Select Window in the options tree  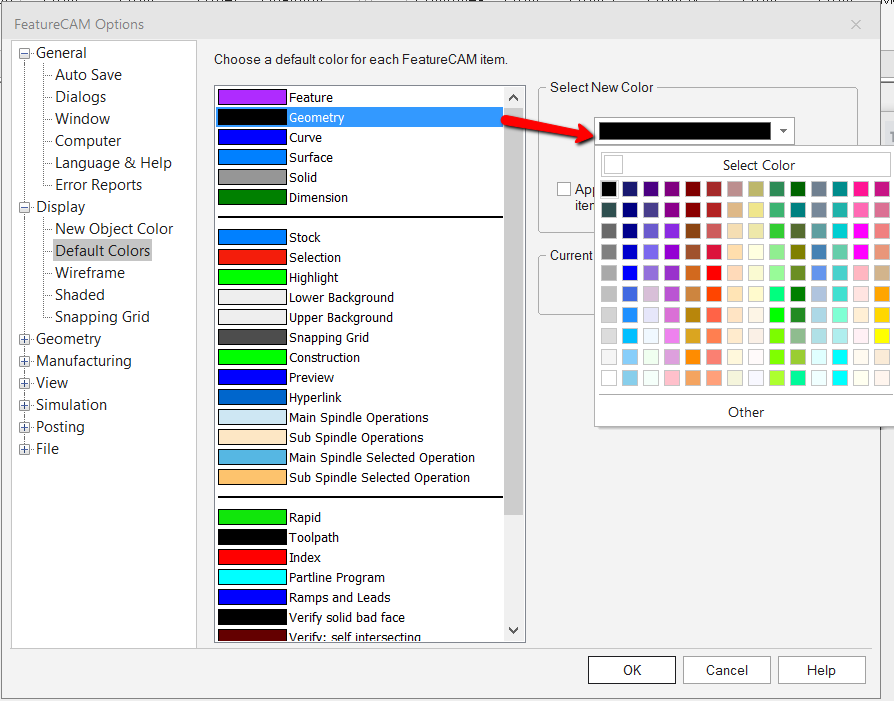point(83,119)
